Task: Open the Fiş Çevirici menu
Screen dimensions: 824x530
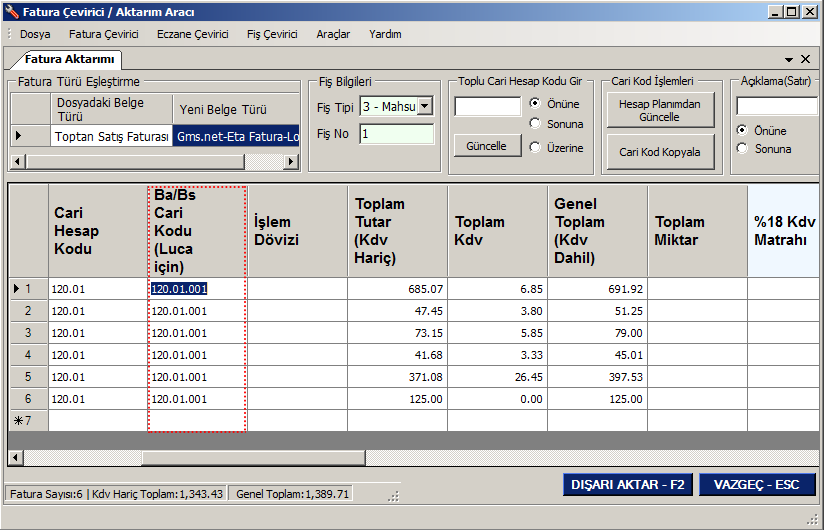Action: point(272,34)
